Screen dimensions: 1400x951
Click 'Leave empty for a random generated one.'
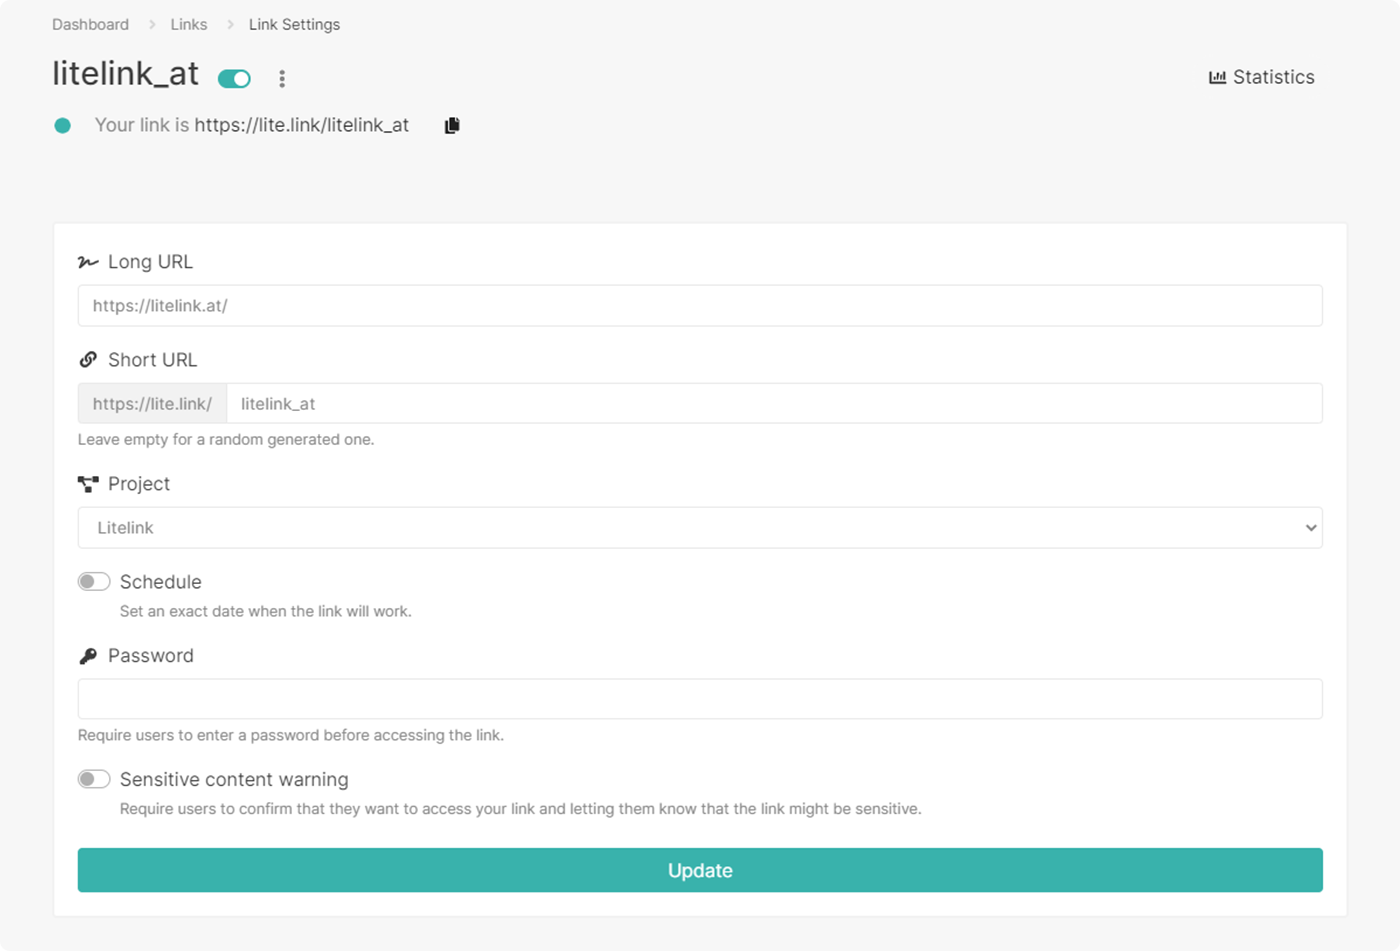226,439
